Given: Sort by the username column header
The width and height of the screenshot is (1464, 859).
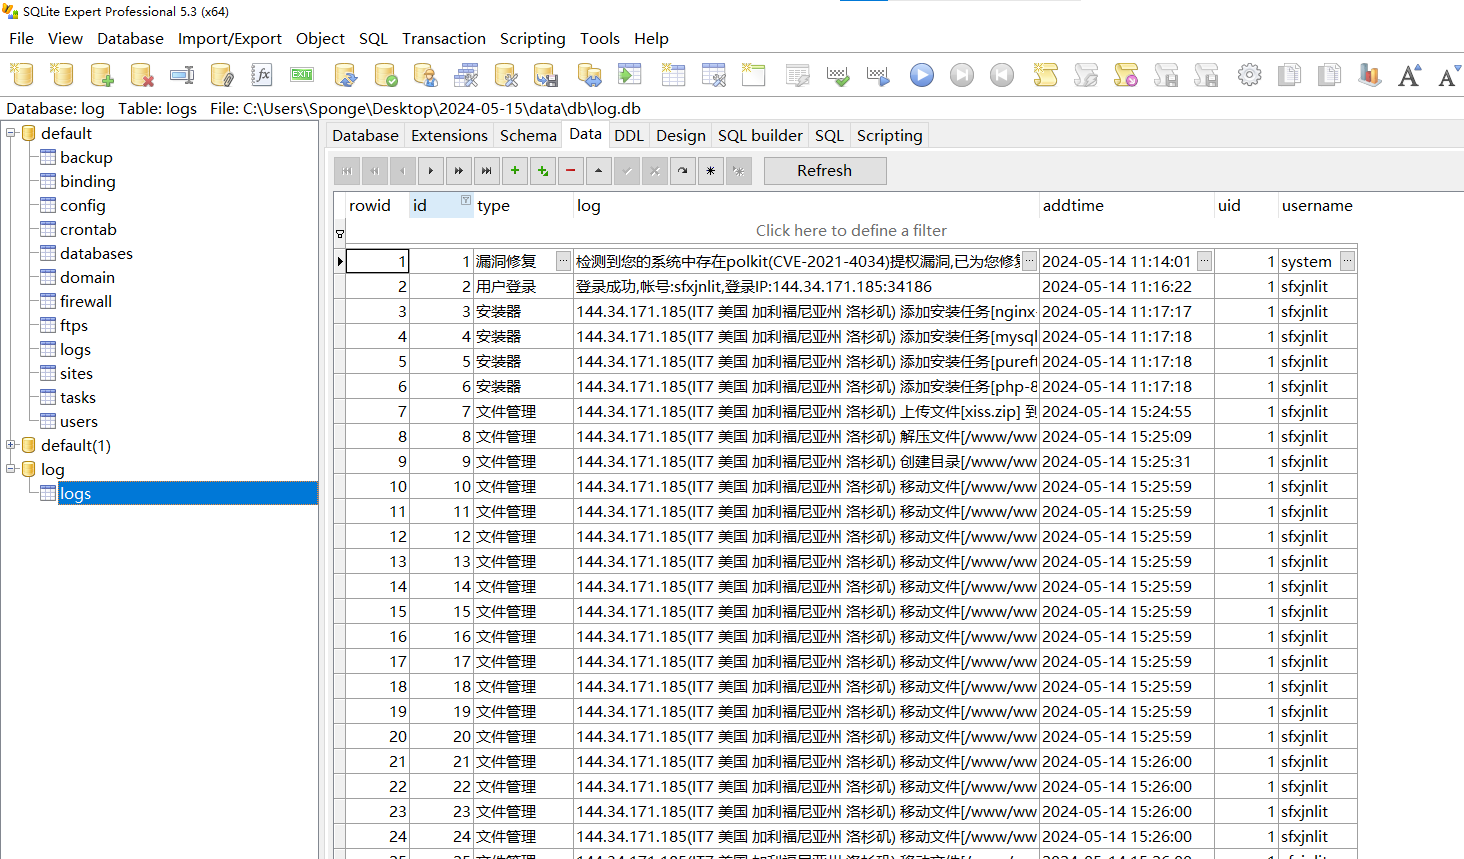Looking at the screenshot, I should (x=1317, y=205).
